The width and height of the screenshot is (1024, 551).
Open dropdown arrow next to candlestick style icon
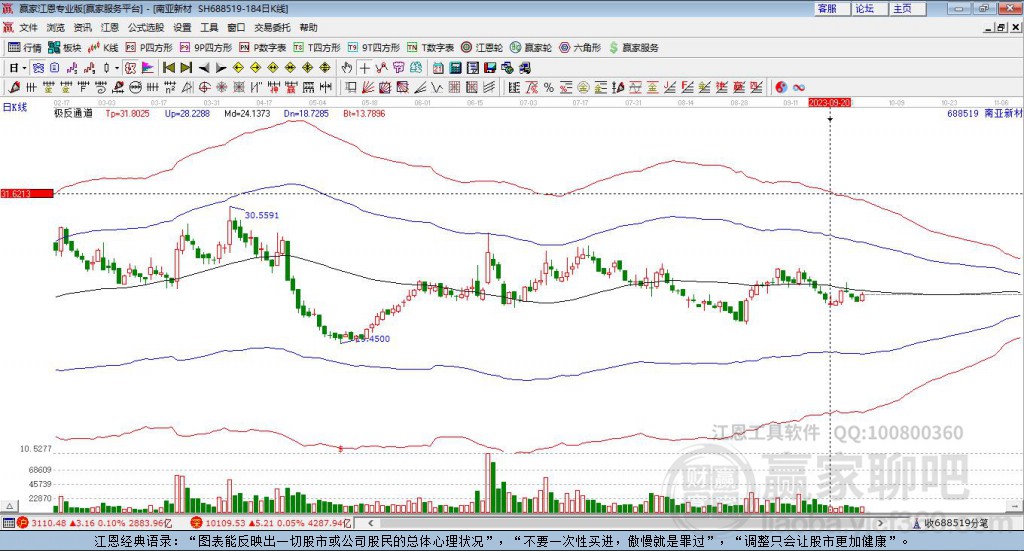[x=117, y=68]
